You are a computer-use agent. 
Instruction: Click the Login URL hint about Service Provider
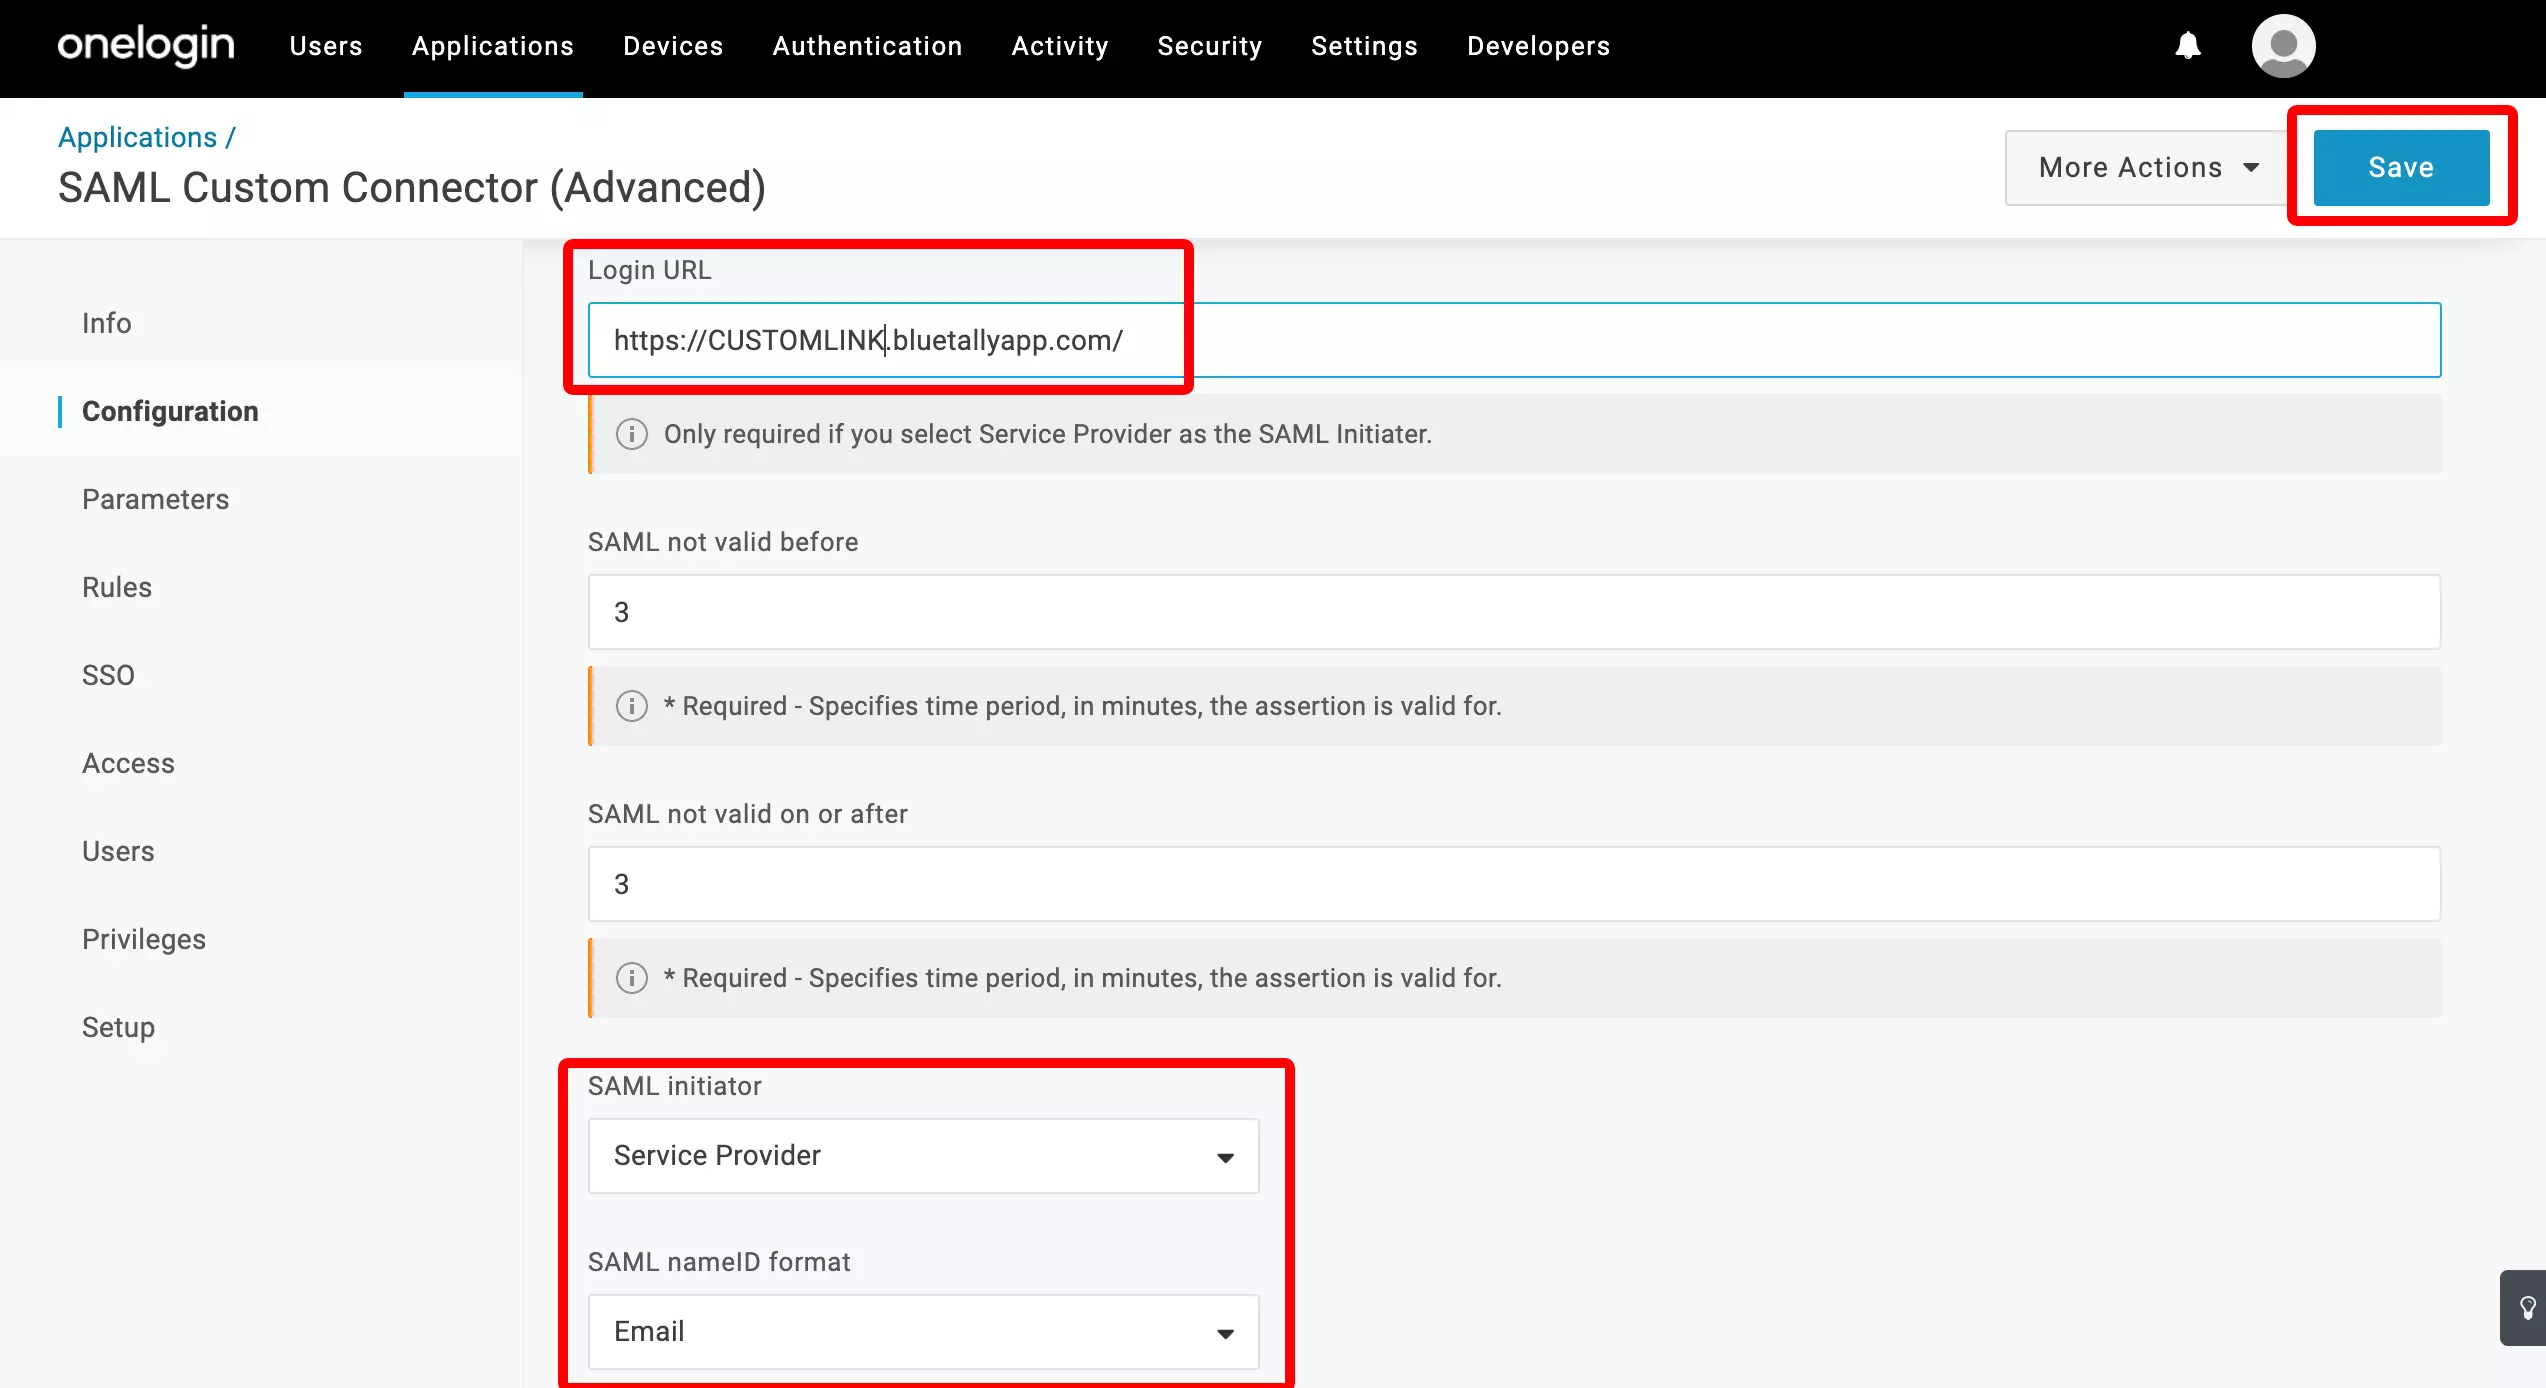pyautogui.click(x=1048, y=434)
